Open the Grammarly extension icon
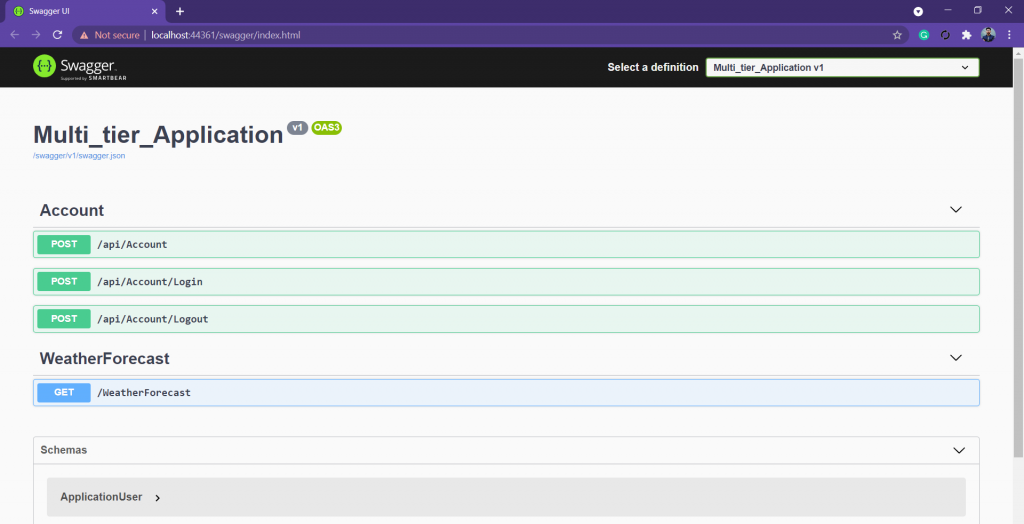 coord(923,35)
